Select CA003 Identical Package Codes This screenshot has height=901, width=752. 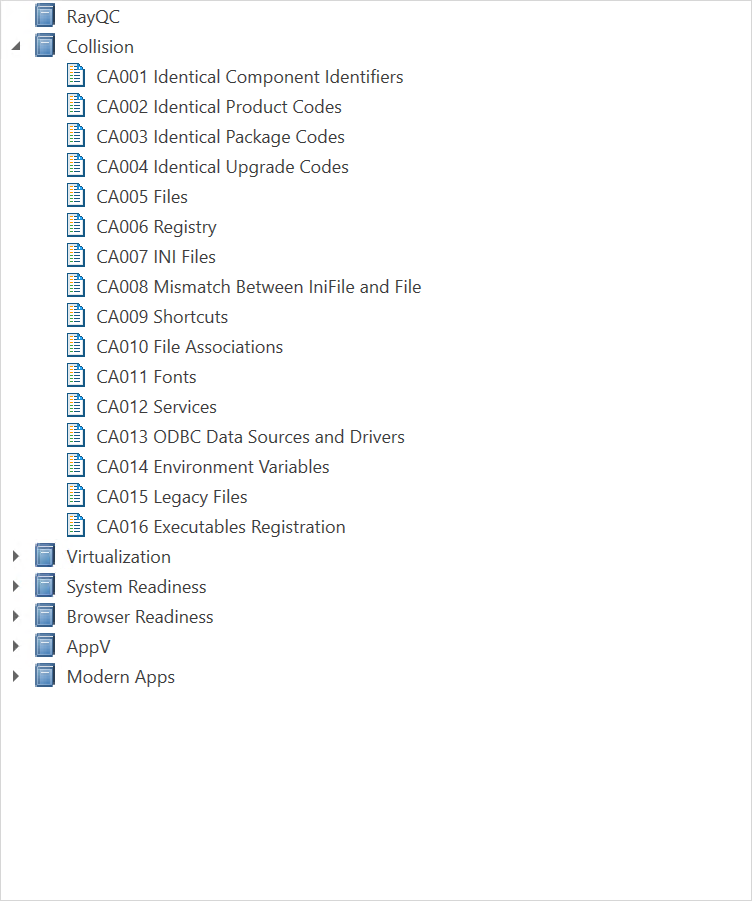(x=220, y=136)
